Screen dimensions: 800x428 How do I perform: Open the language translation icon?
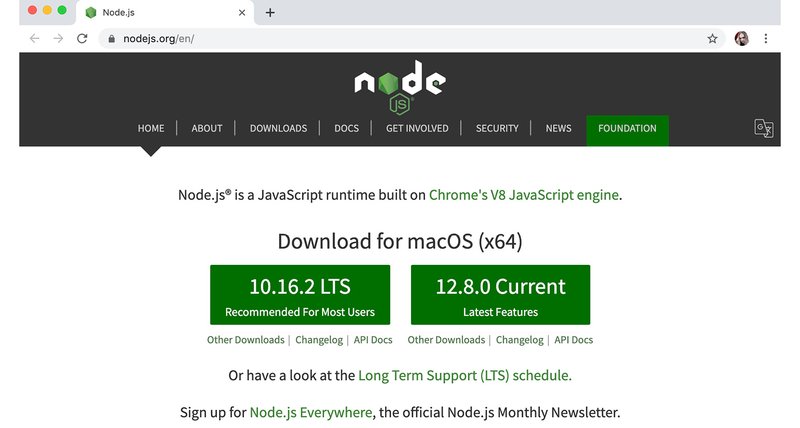pyautogui.click(x=764, y=128)
